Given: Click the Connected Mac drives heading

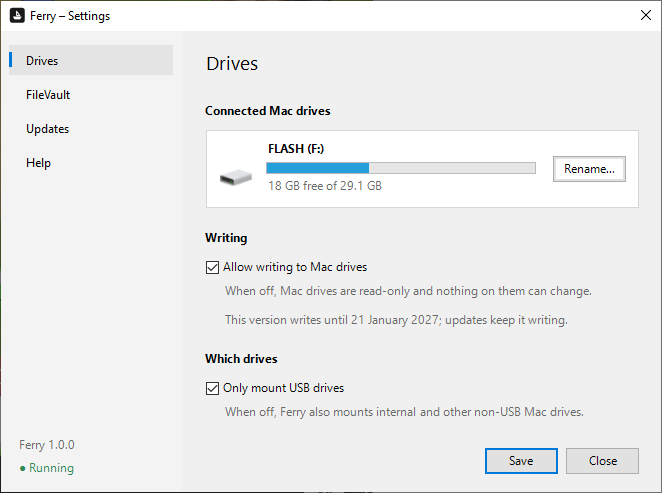Looking at the screenshot, I should click(x=268, y=111).
